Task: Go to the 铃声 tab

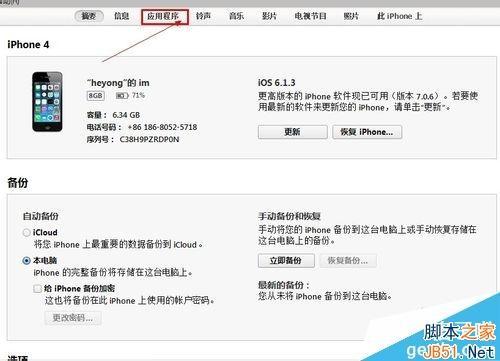Action: pos(203,16)
